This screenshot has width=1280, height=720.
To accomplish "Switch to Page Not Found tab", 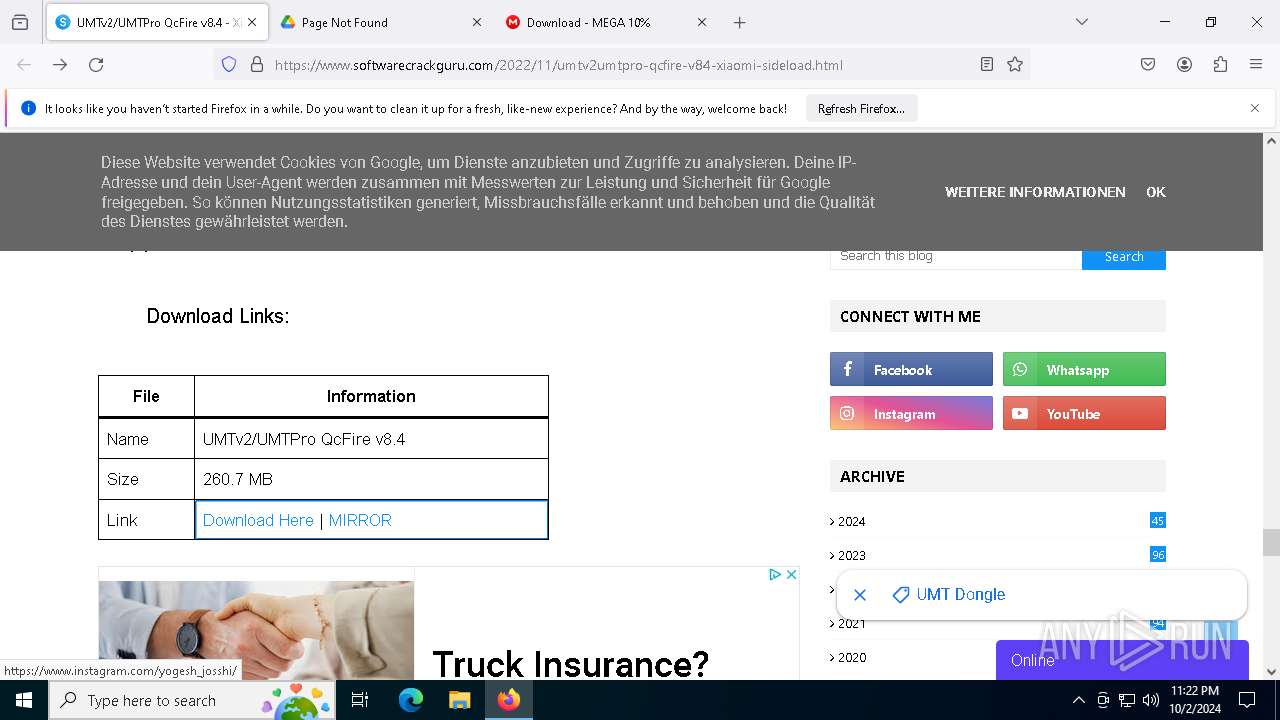I will click(380, 22).
